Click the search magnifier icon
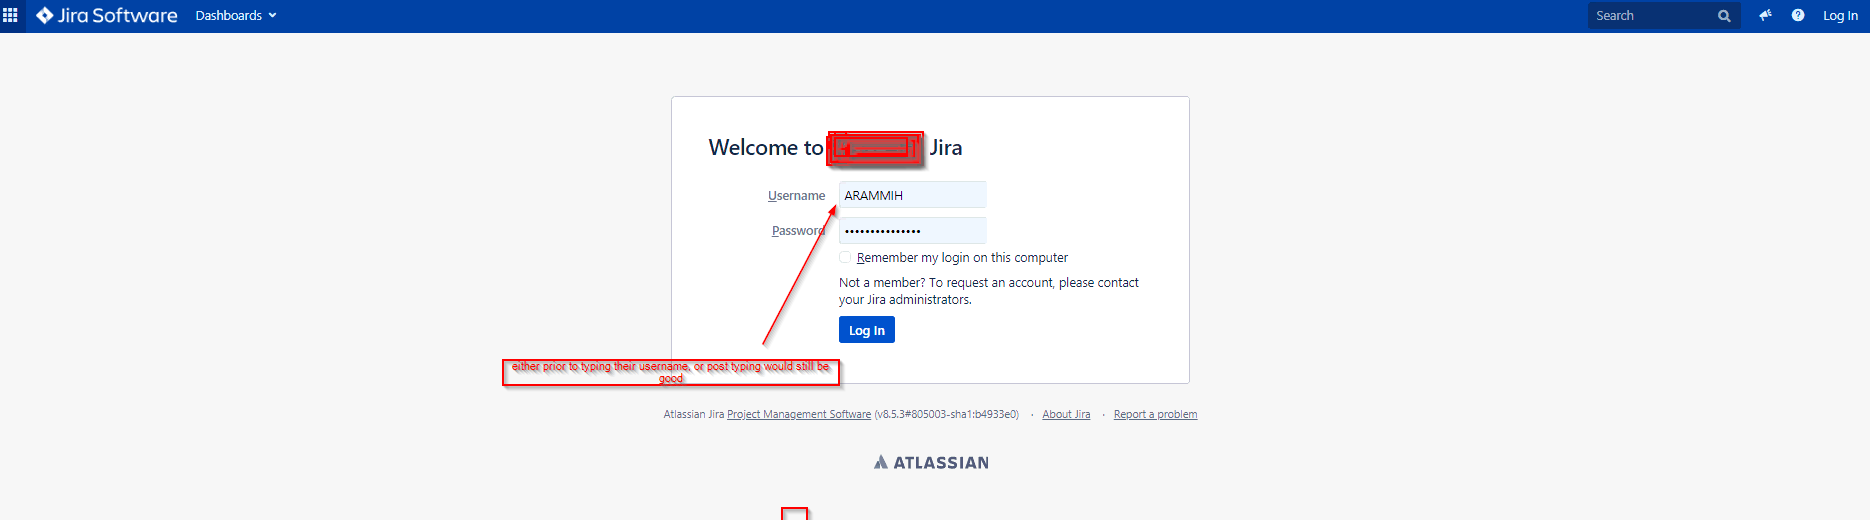1870x520 pixels. click(1724, 16)
